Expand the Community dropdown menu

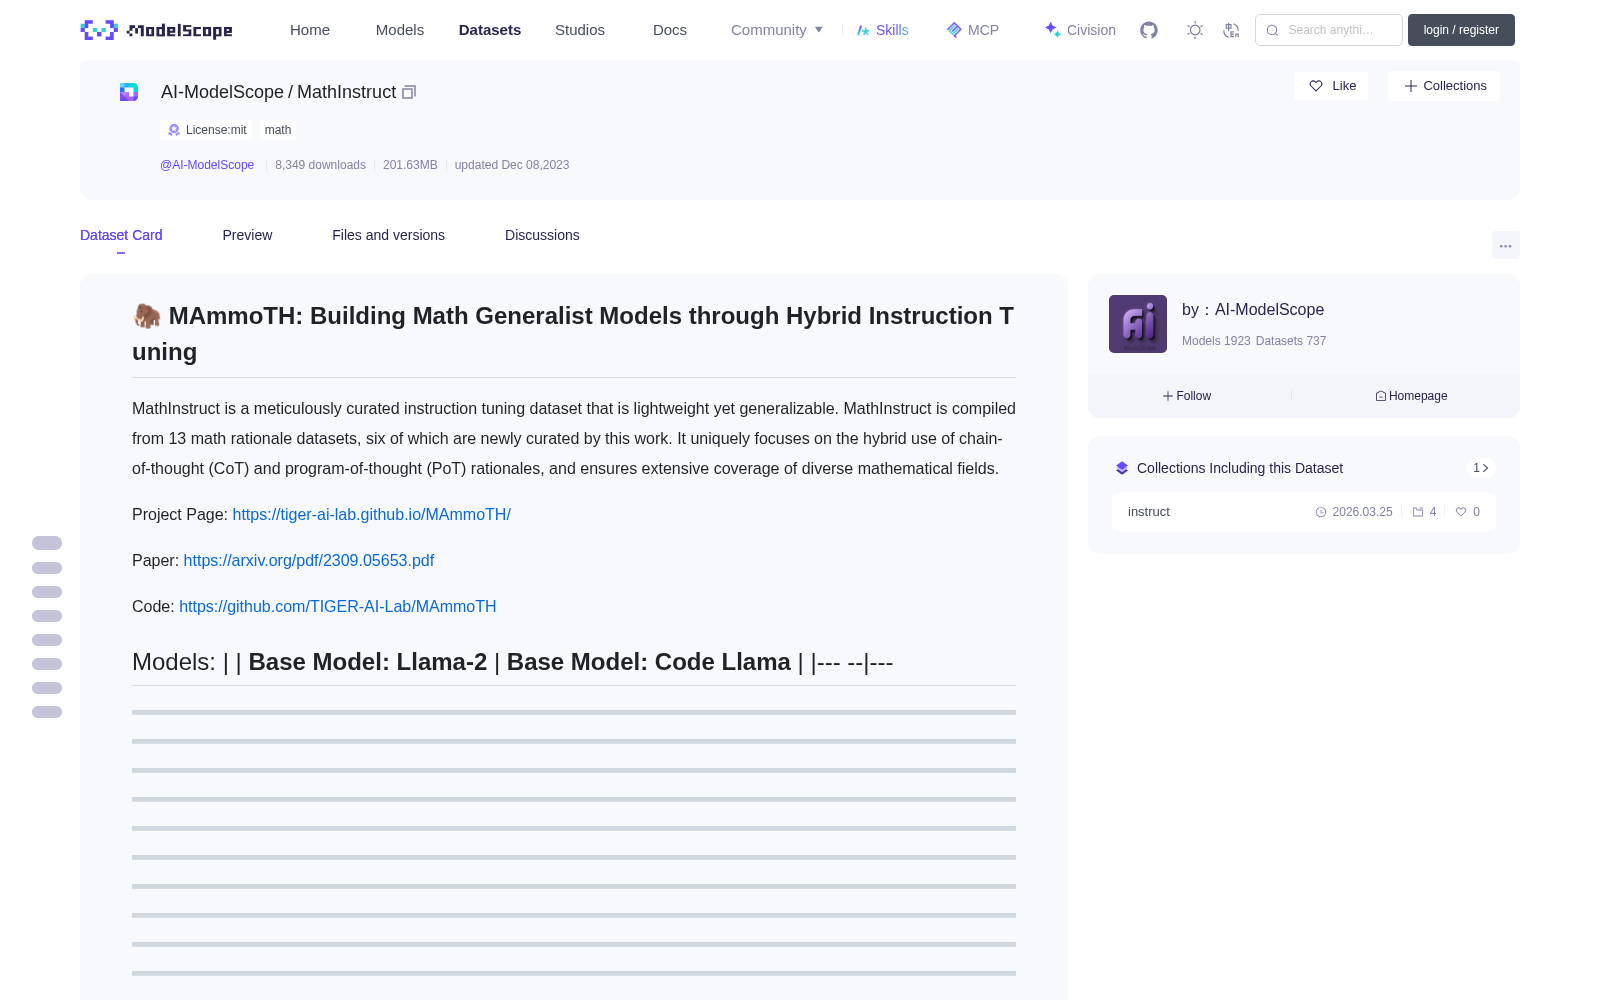point(777,30)
